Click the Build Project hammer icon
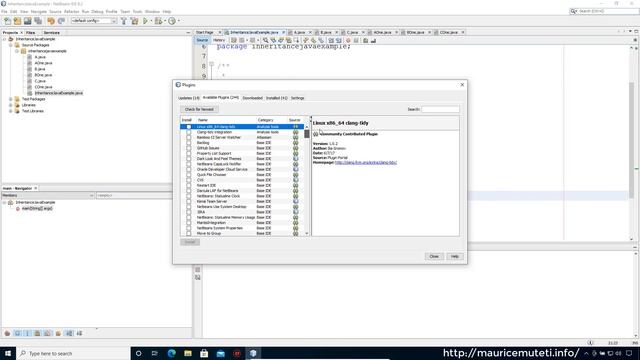640x360 pixels. click(124, 21)
